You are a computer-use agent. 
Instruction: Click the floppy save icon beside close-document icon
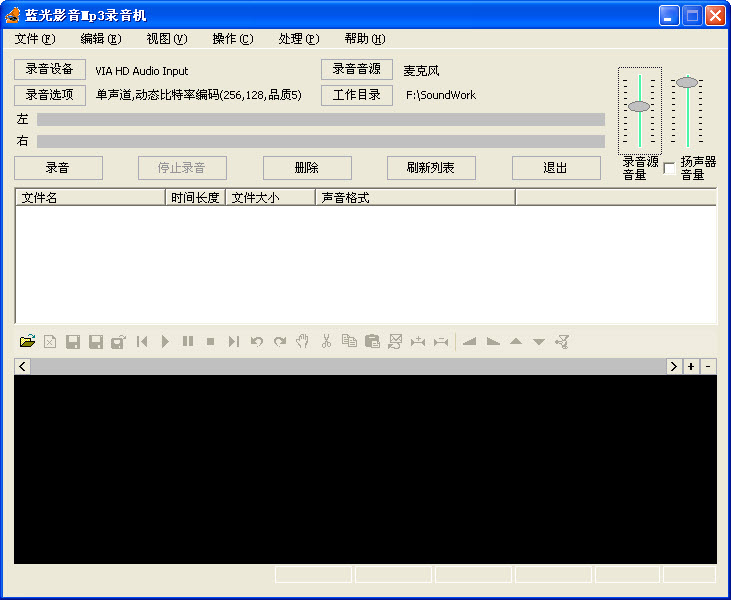click(x=73, y=342)
